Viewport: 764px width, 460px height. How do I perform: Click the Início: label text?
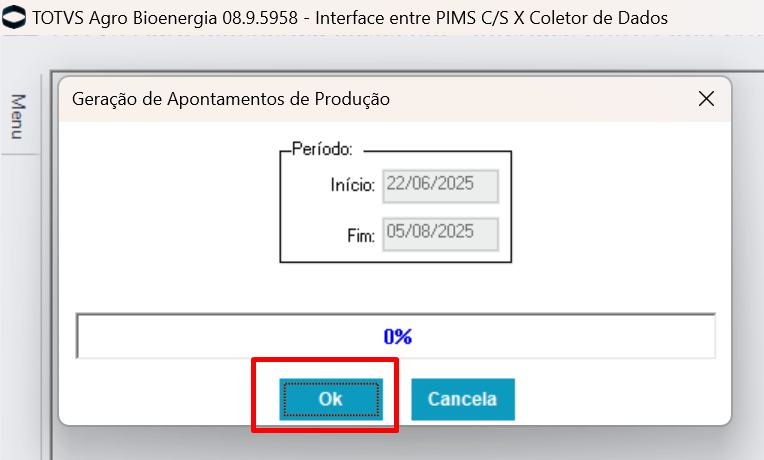click(x=352, y=185)
